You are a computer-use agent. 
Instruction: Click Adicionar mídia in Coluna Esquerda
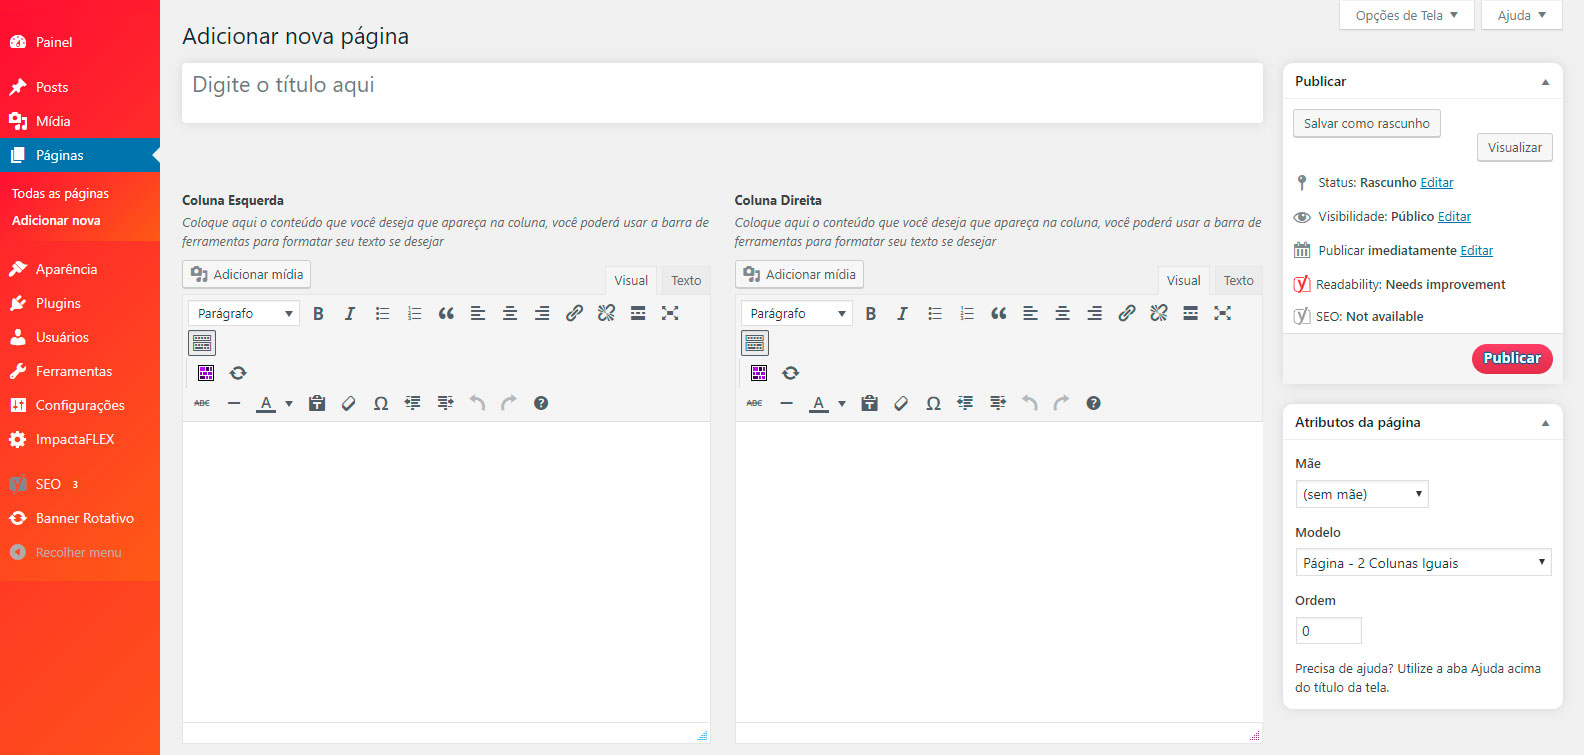(246, 274)
